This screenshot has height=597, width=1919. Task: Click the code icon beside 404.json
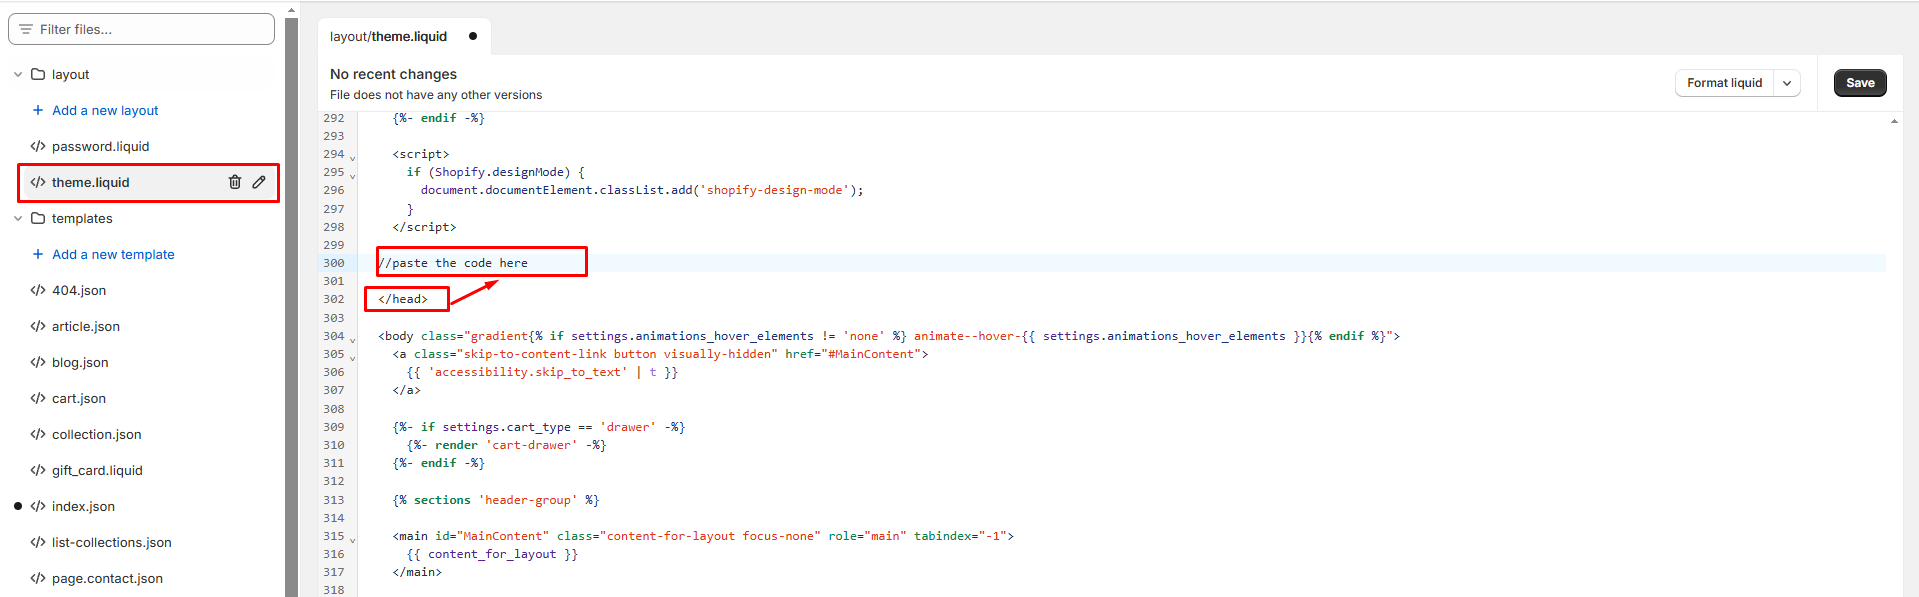point(38,290)
